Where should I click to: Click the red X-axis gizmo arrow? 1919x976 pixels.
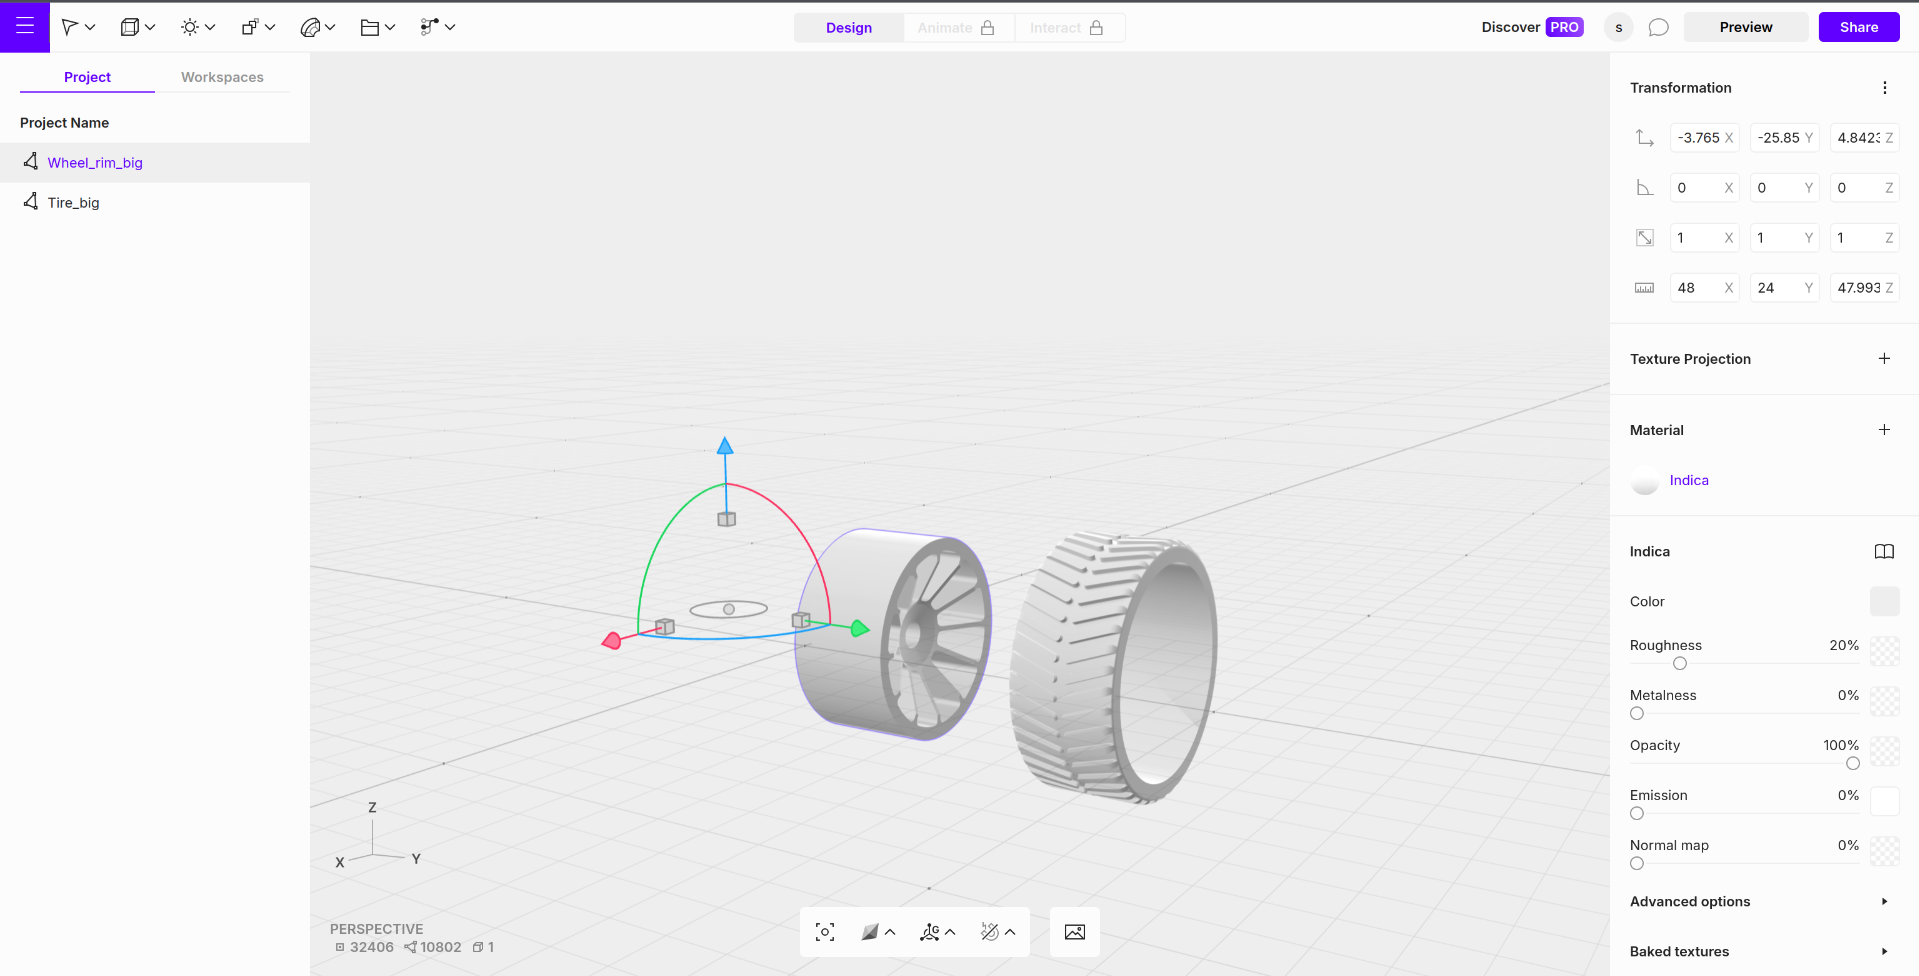click(x=612, y=640)
